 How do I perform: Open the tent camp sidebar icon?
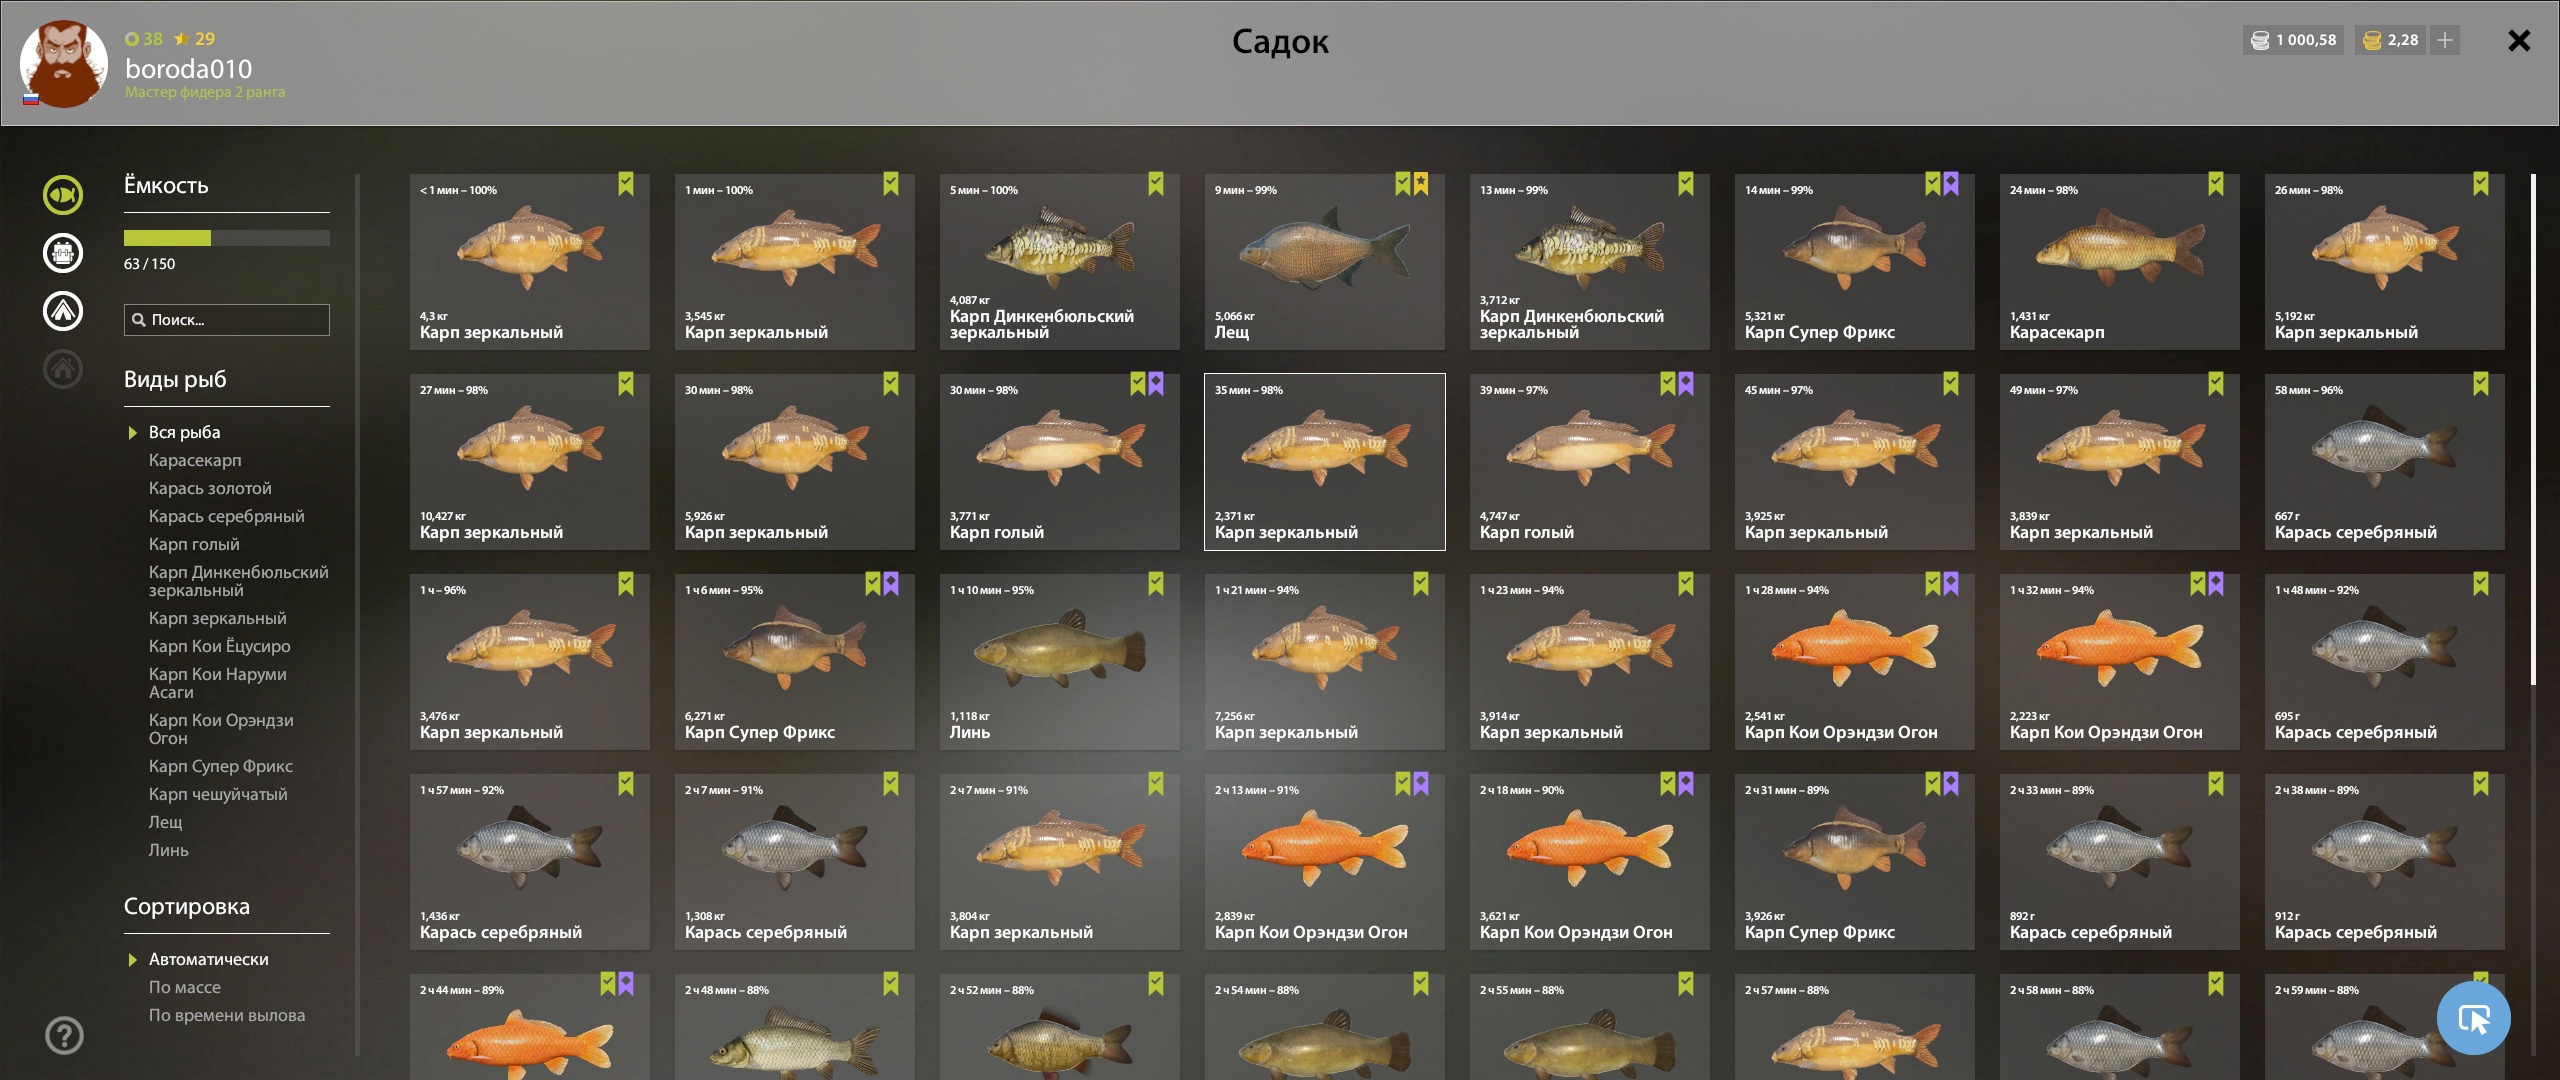pos(63,311)
